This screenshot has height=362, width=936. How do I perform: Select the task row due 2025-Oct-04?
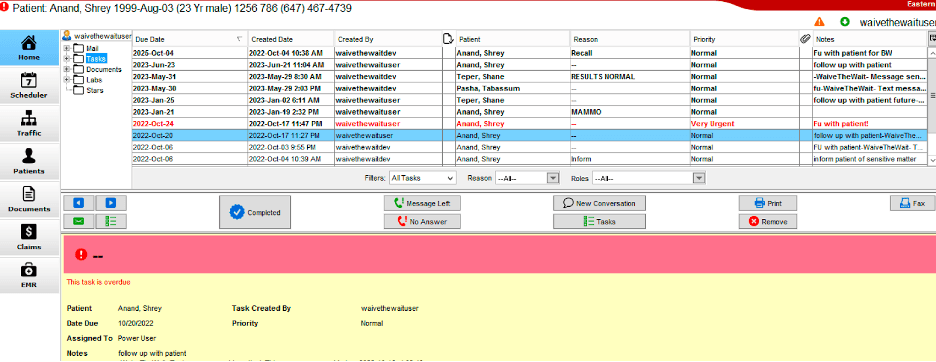530,53
